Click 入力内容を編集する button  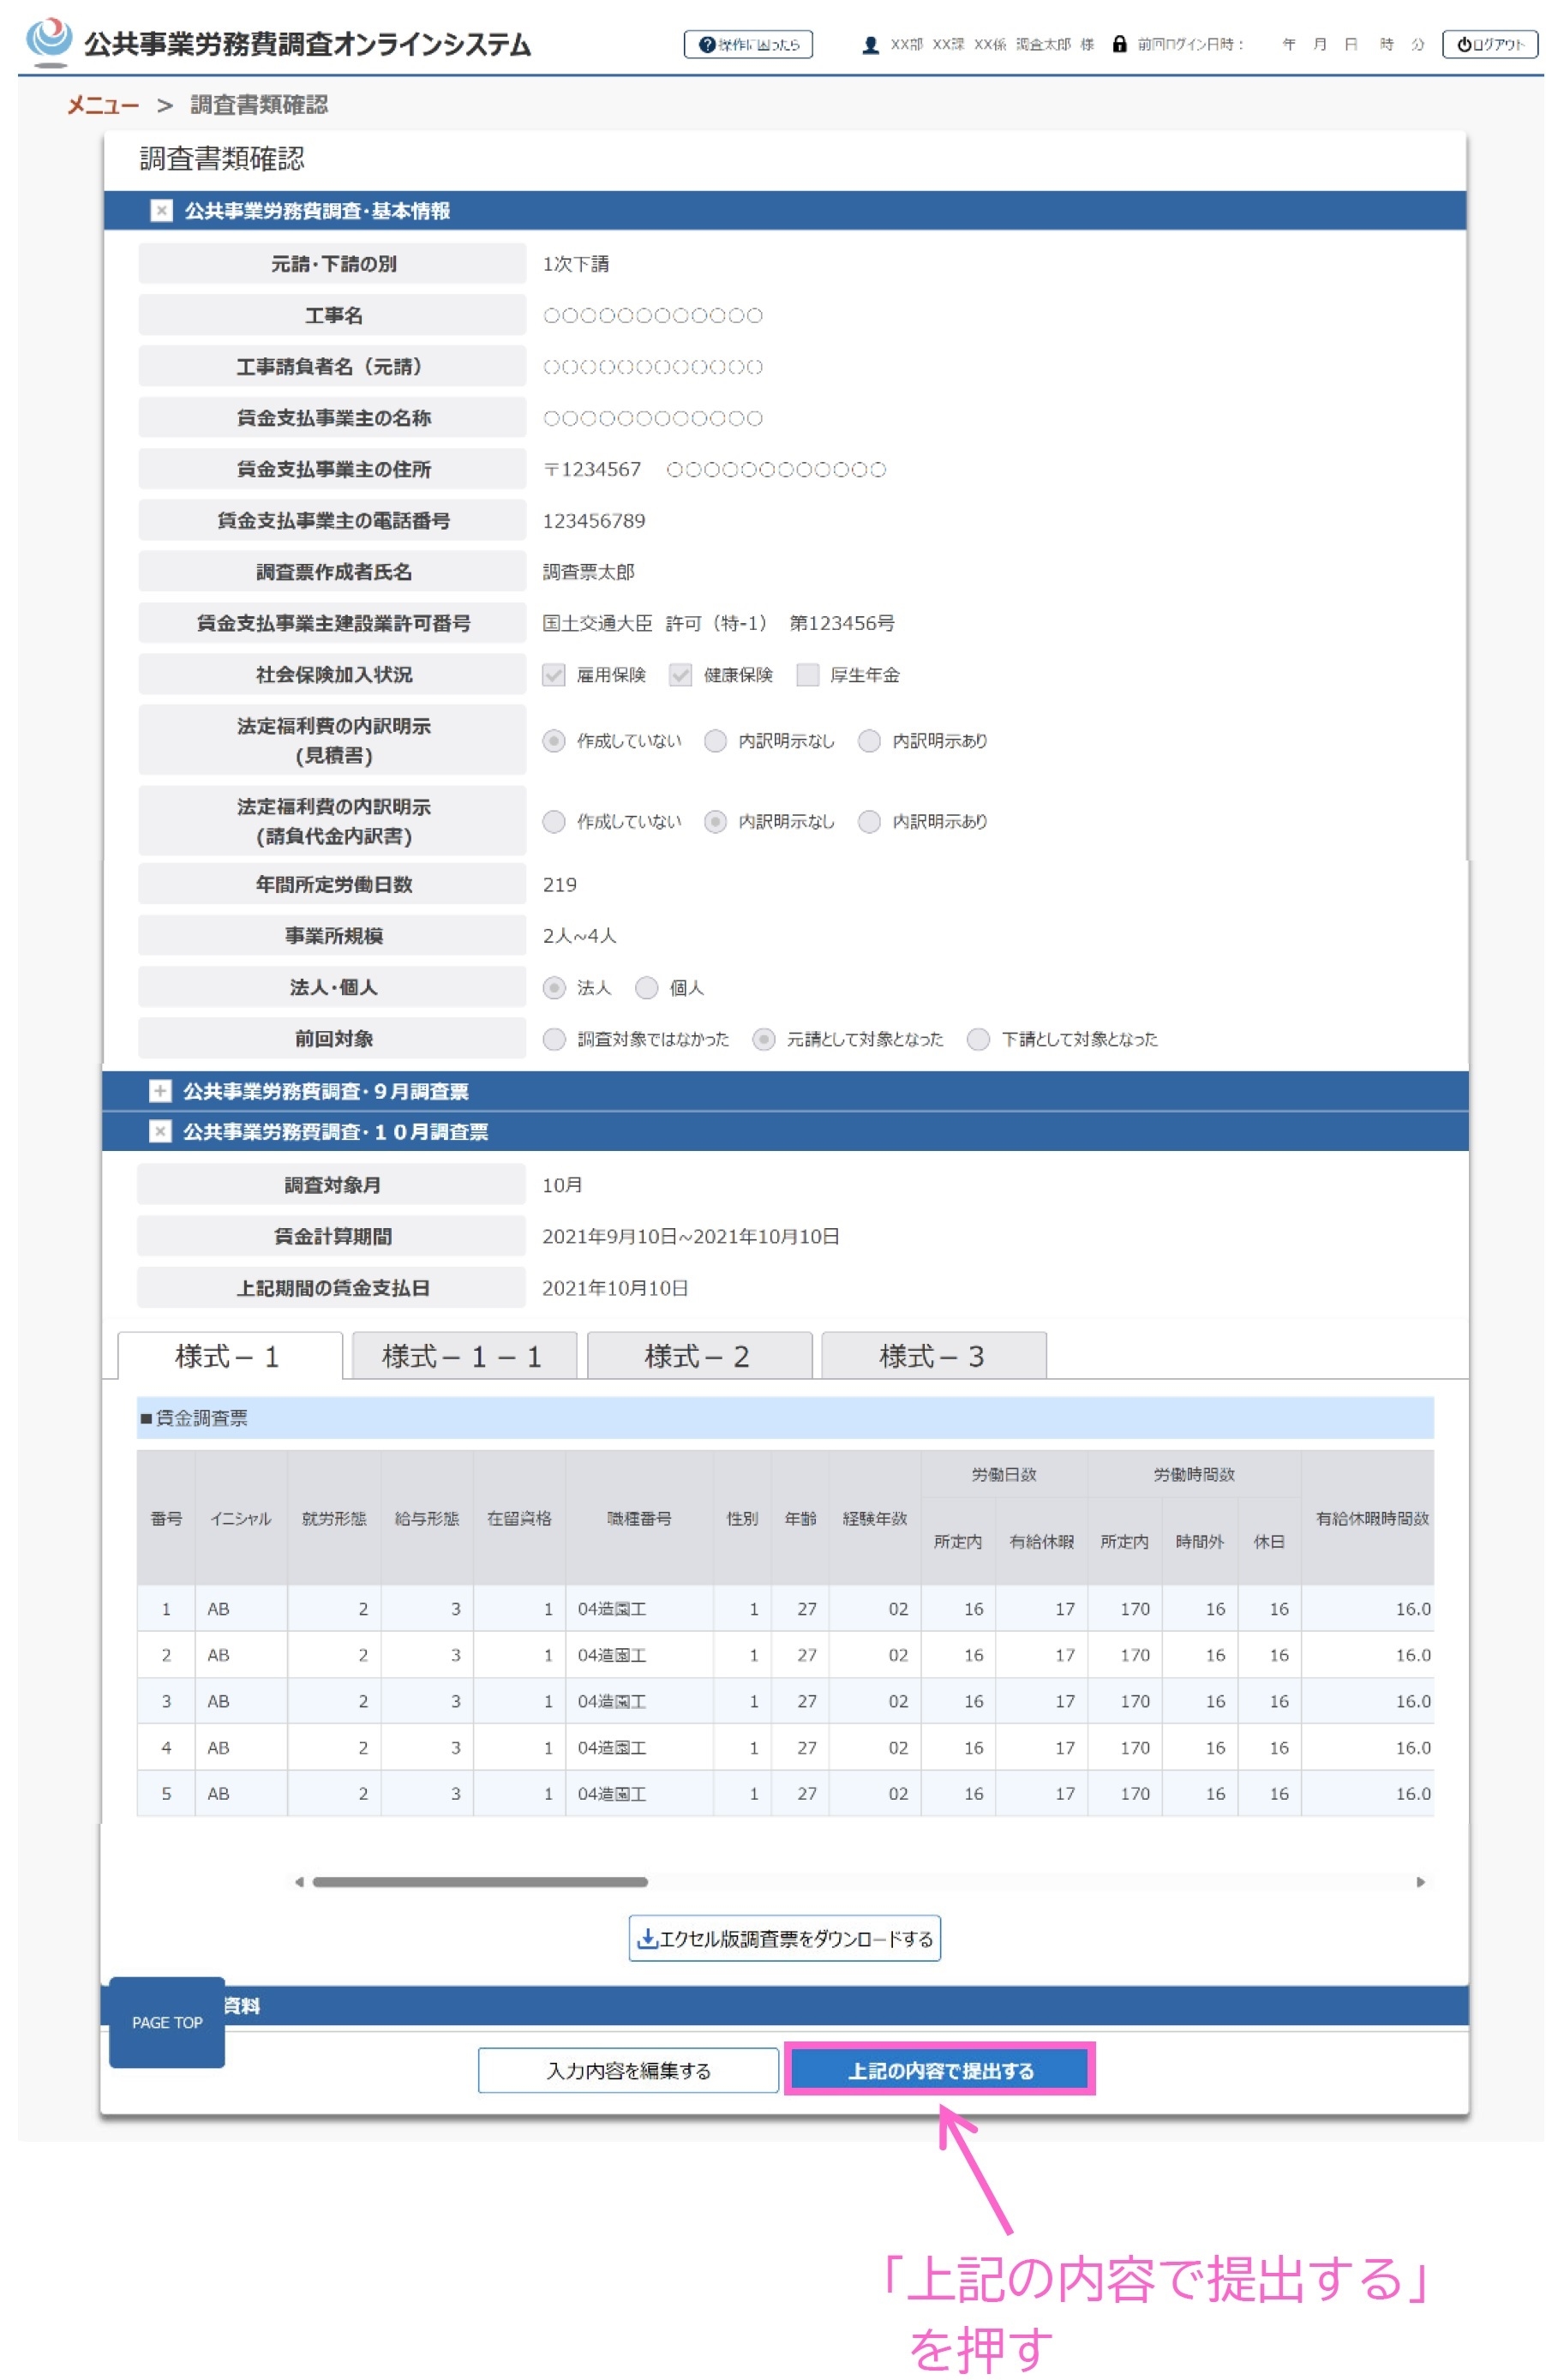628,2069
